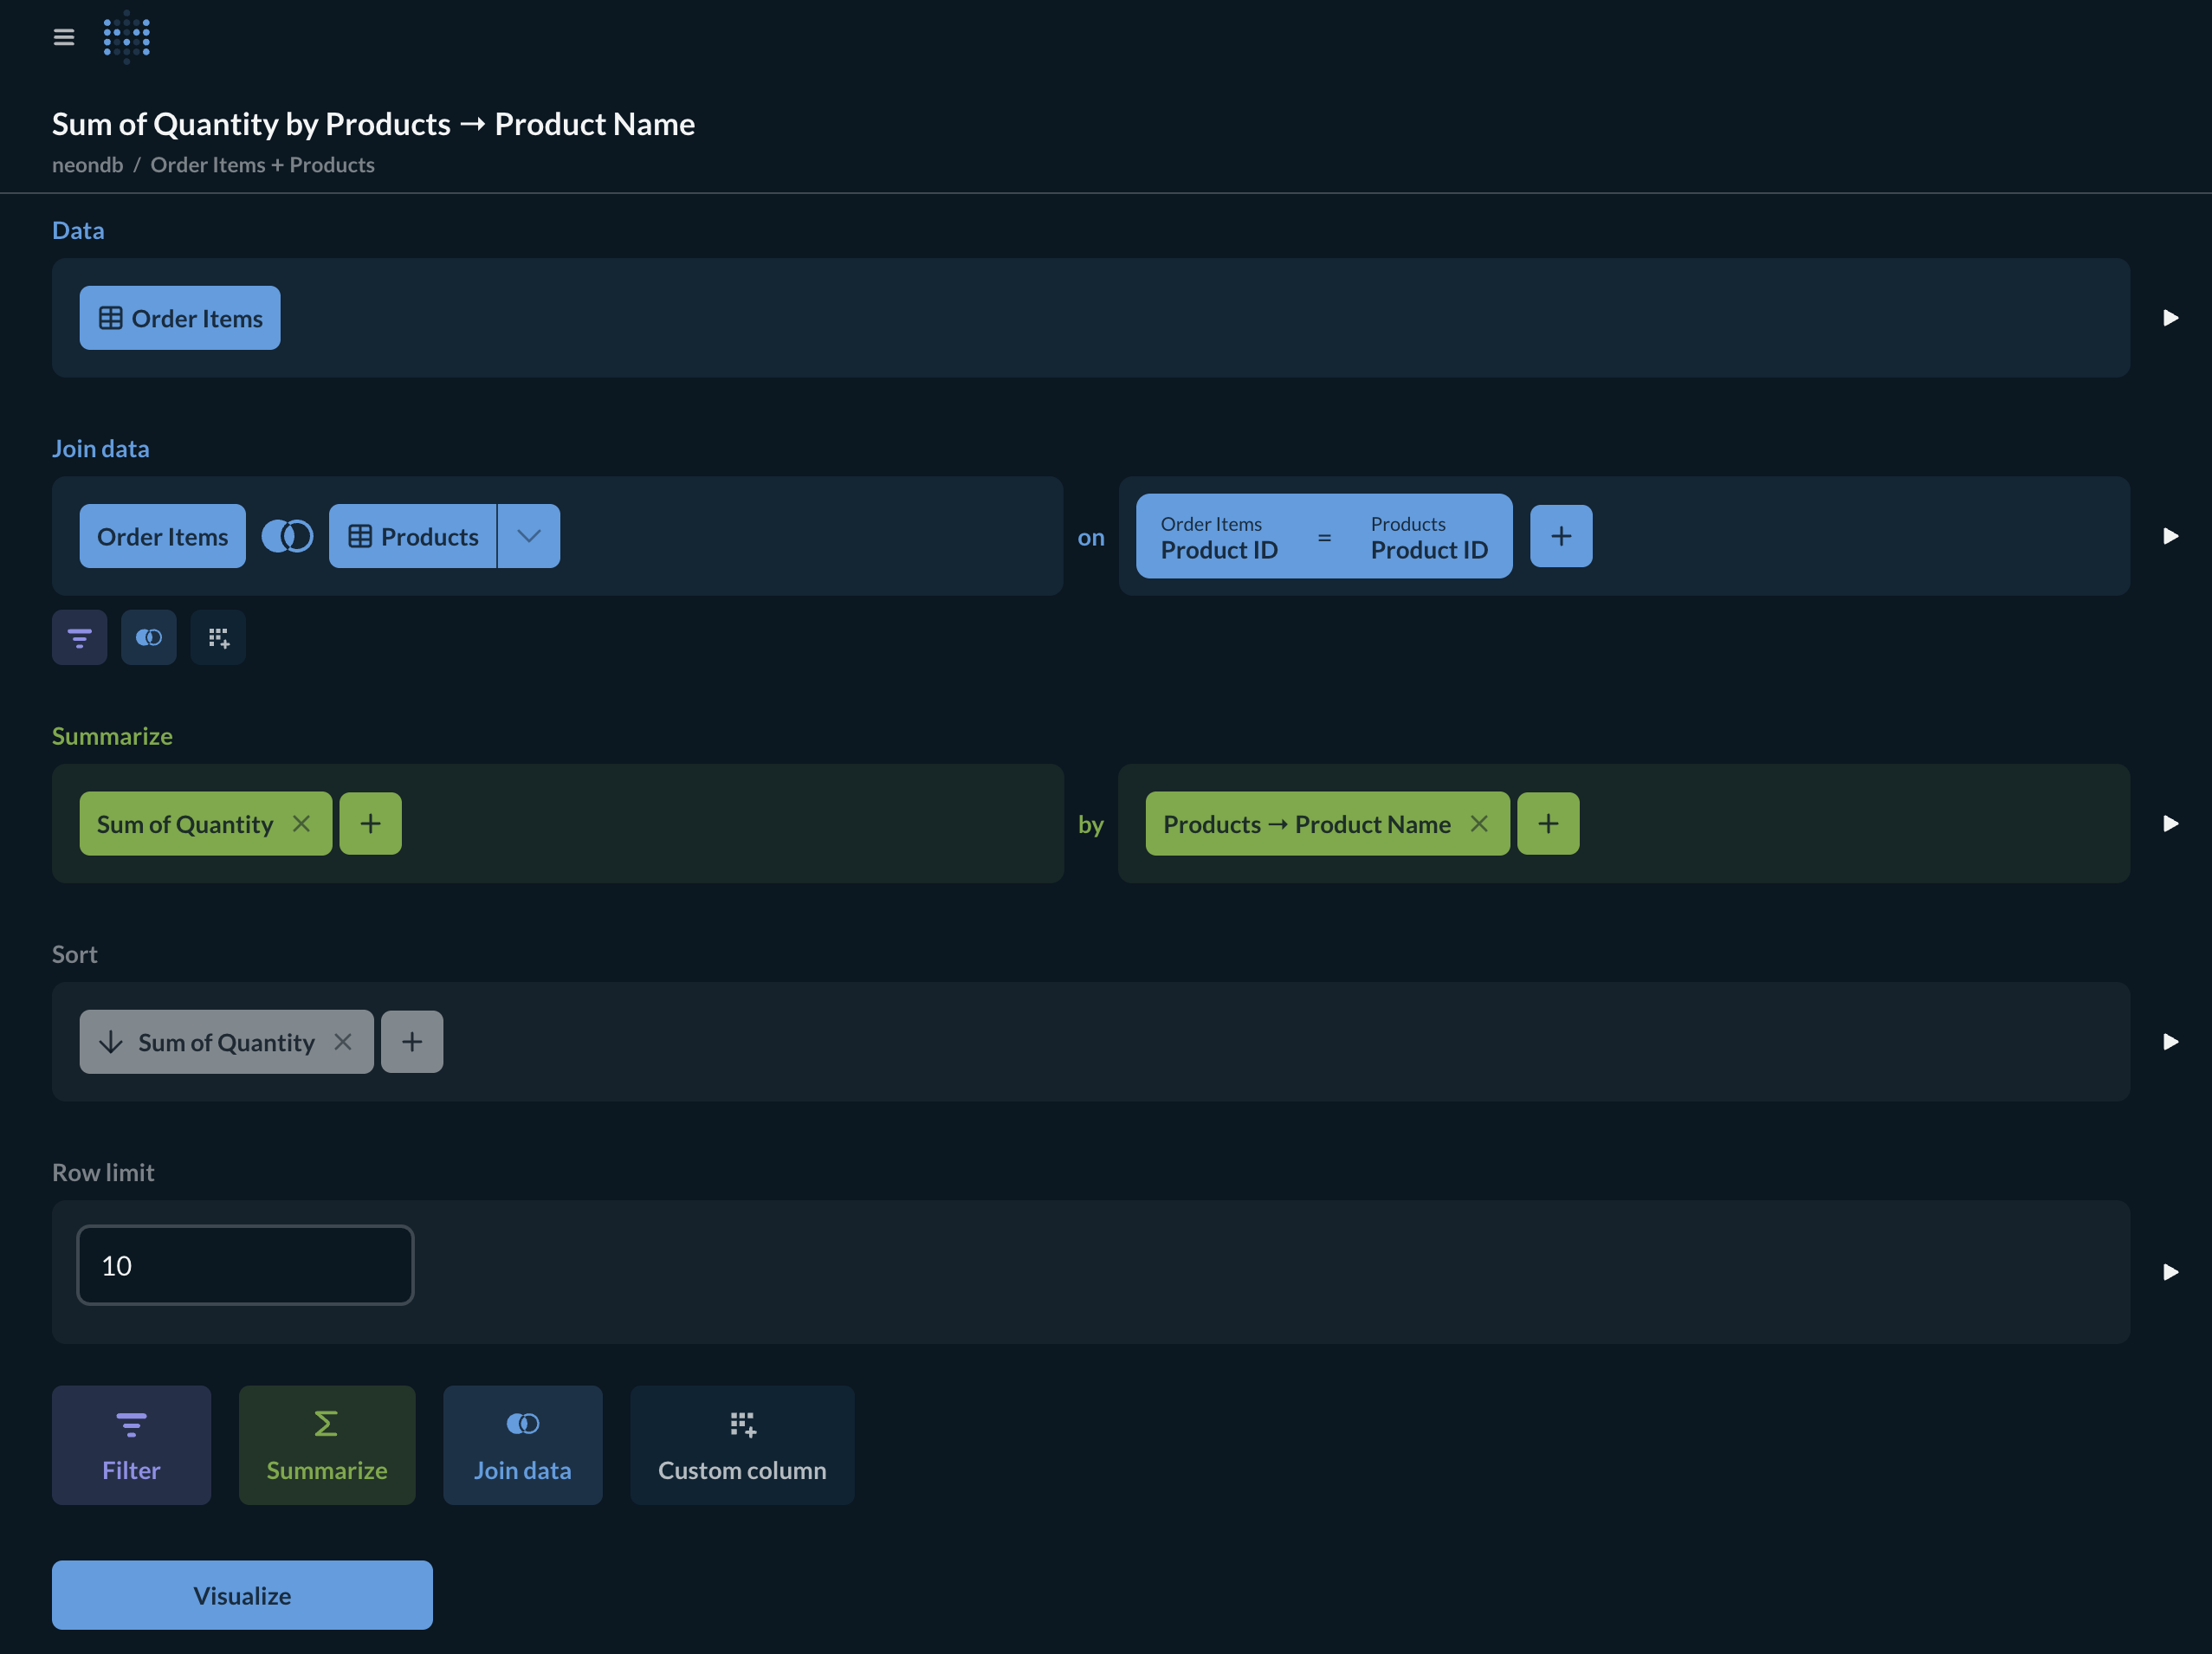Viewport: 2212px width, 1654px height.
Task: Preview the Summarize step results
Action: 2171,824
